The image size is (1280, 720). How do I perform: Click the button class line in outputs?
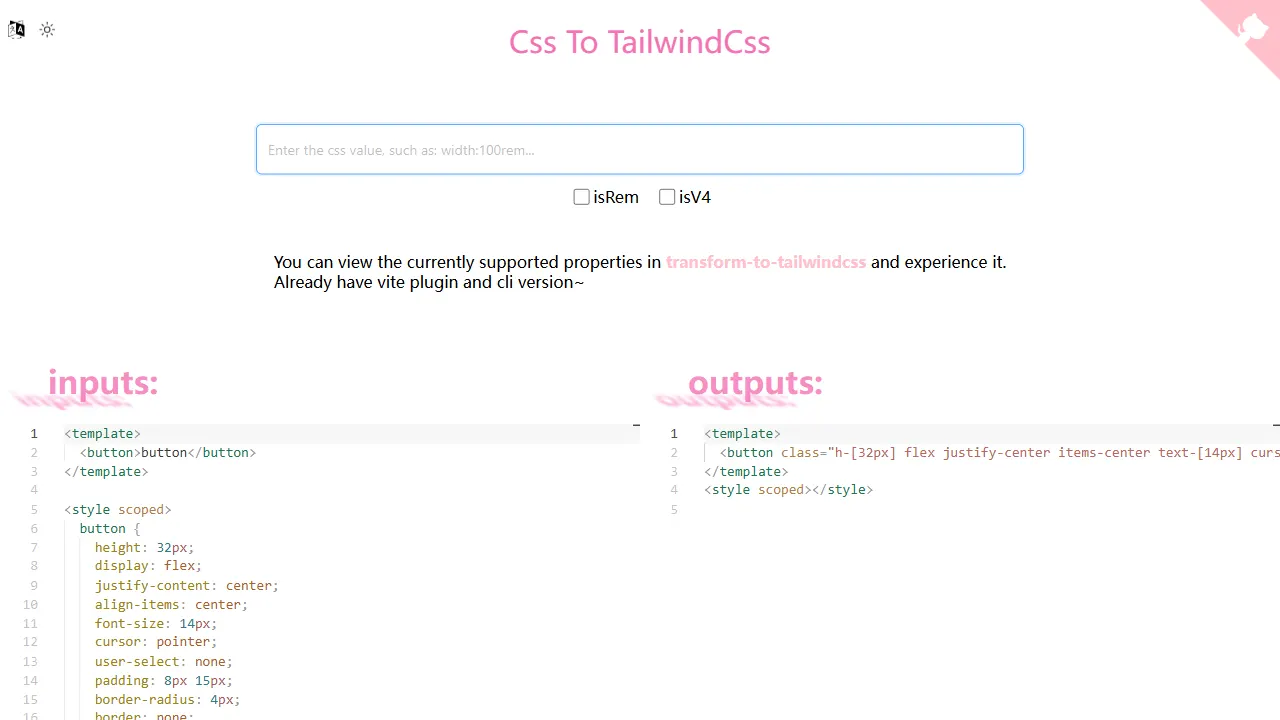pyautogui.click(x=999, y=452)
